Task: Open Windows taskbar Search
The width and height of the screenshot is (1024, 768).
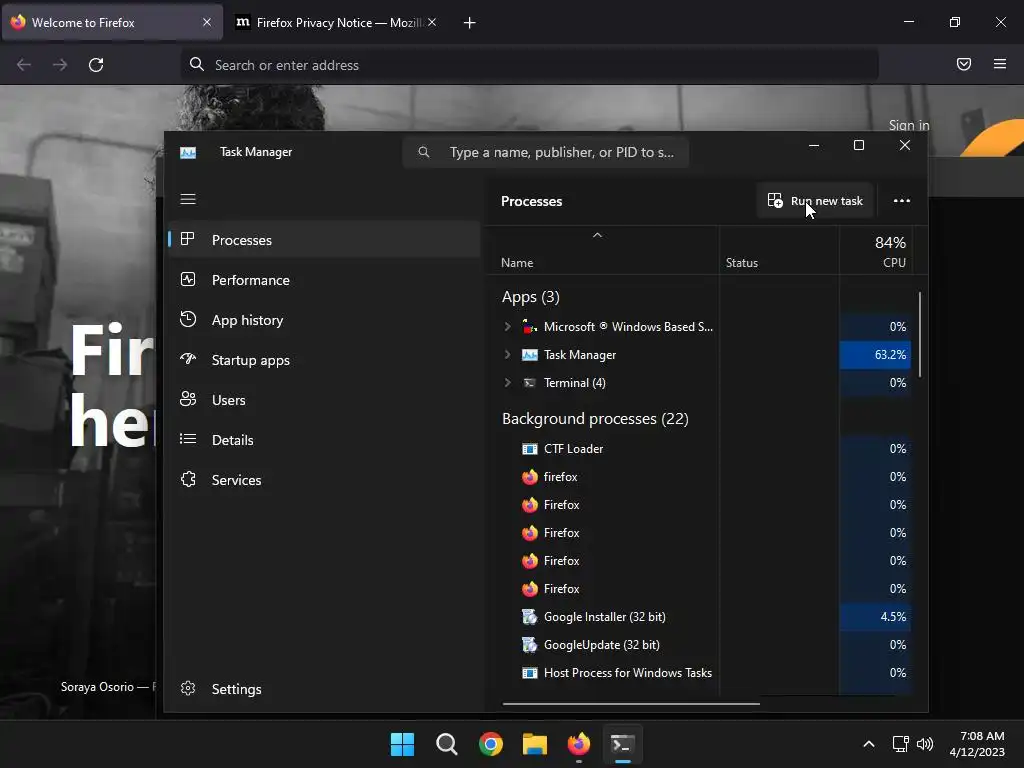Action: tap(447, 744)
